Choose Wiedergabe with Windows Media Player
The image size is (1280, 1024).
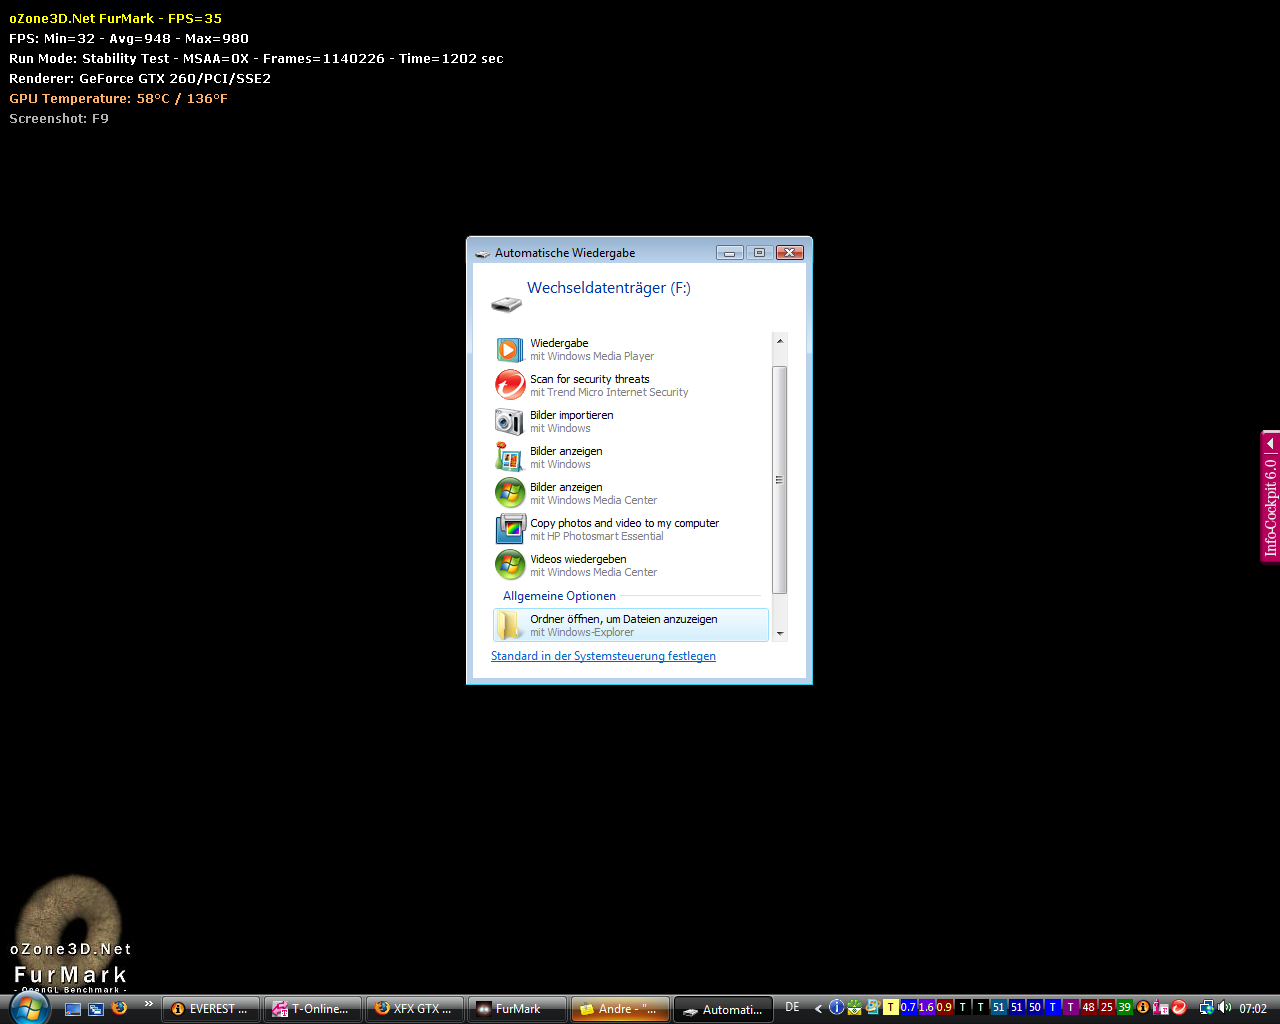(x=631, y=350)
